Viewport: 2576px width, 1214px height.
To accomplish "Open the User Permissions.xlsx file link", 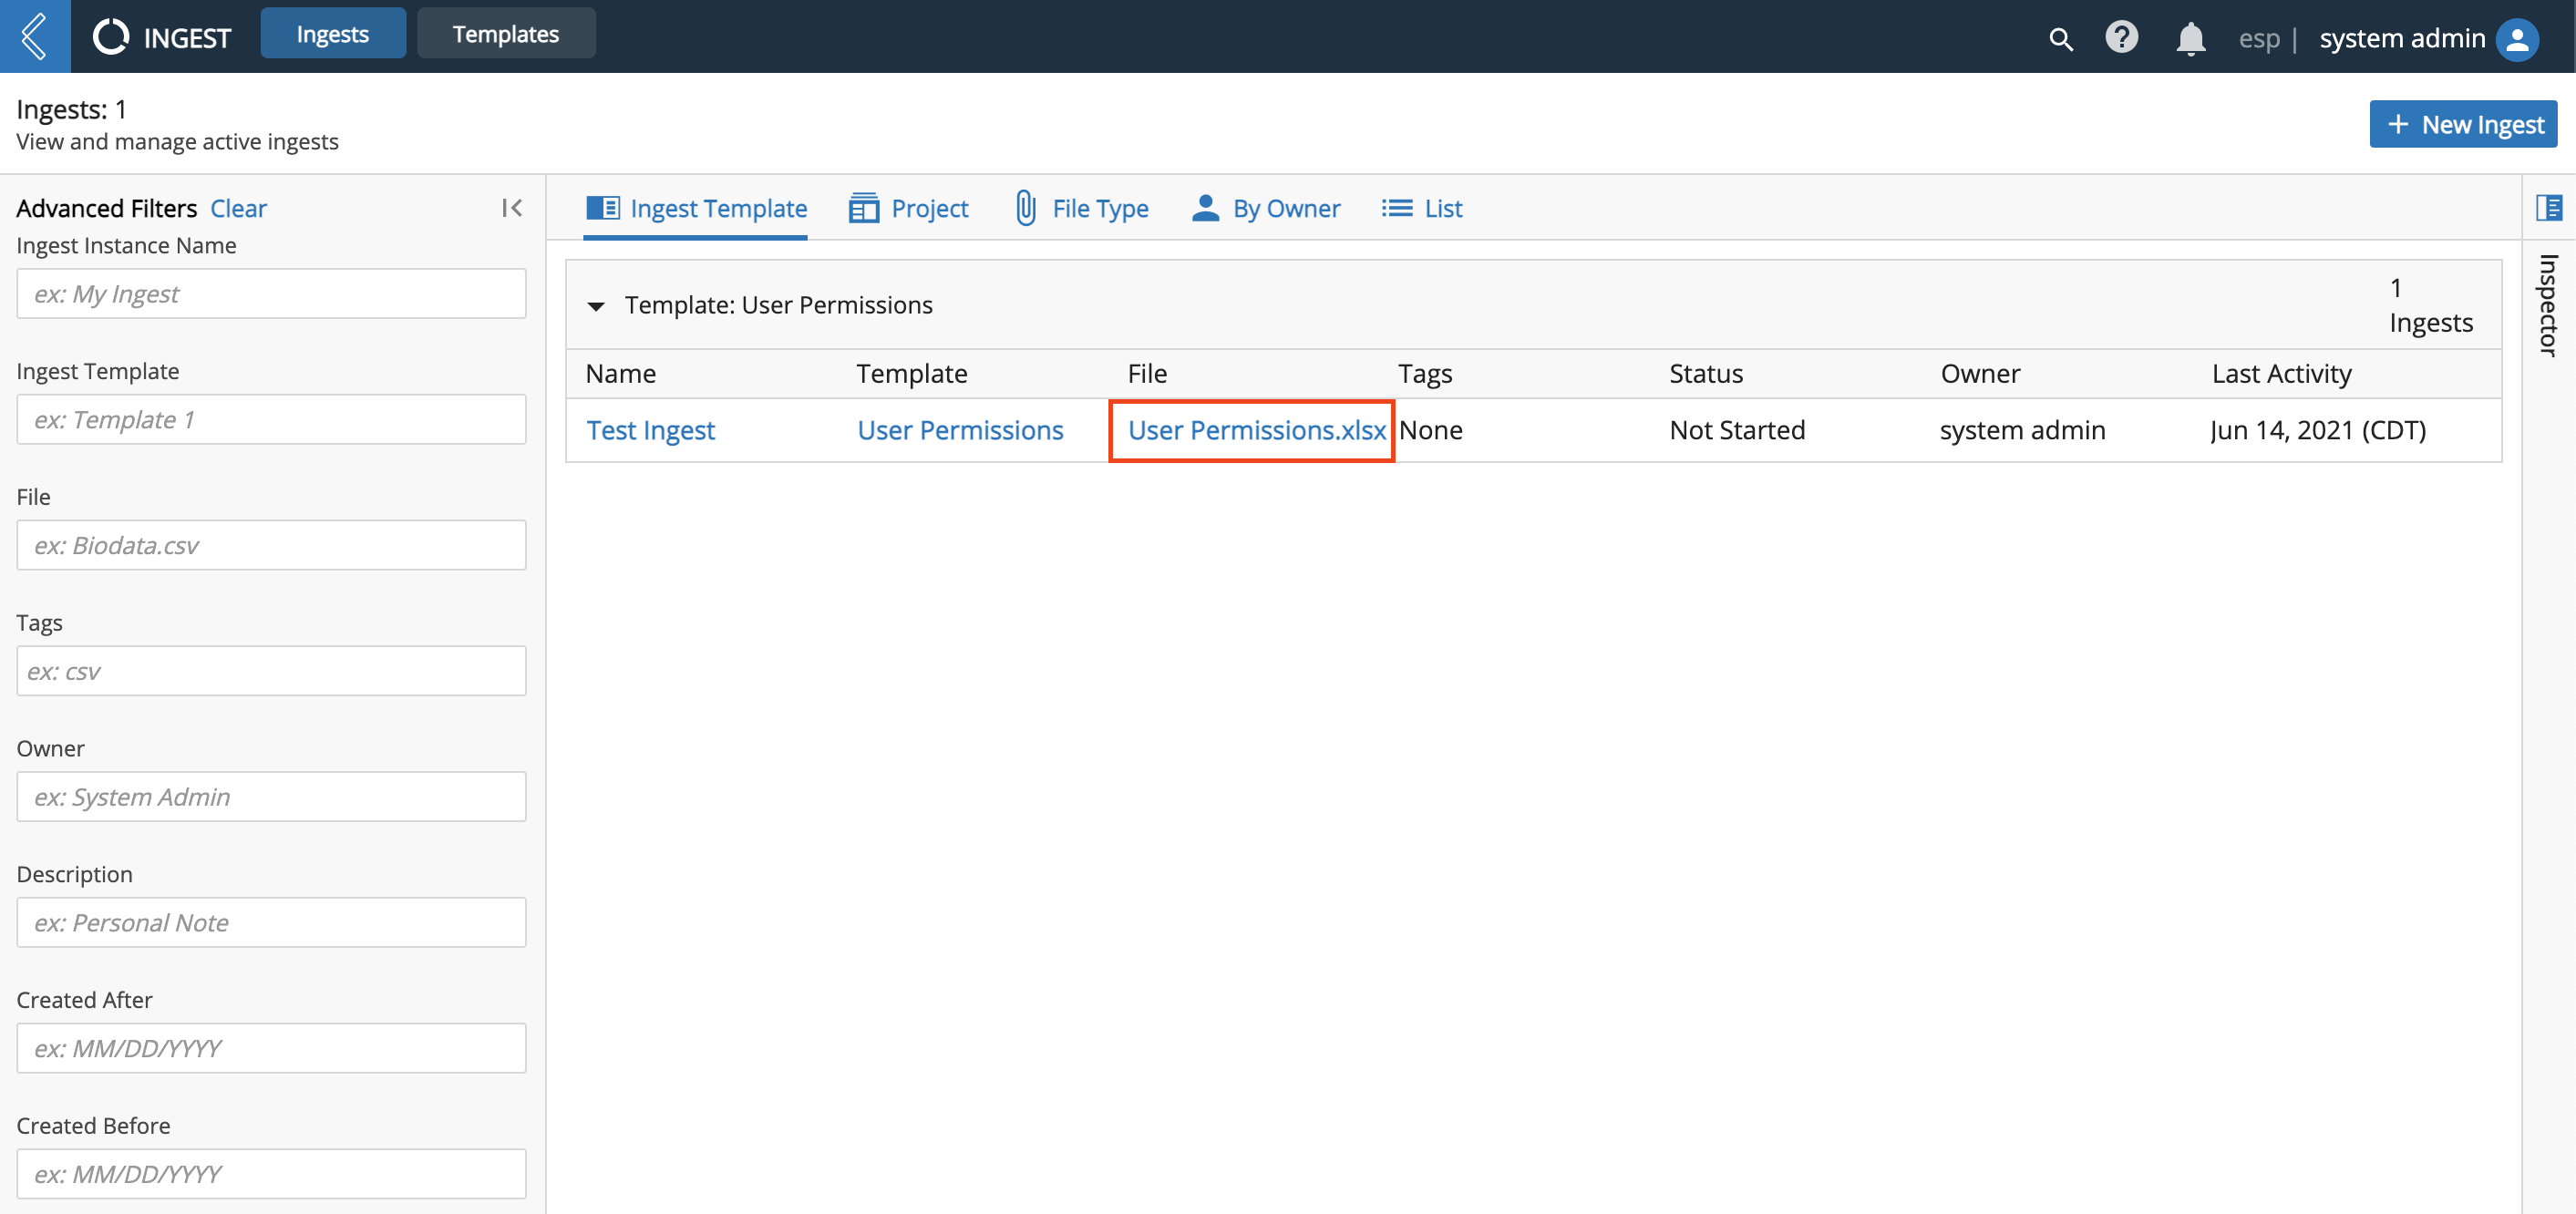I will point(1257,430).
